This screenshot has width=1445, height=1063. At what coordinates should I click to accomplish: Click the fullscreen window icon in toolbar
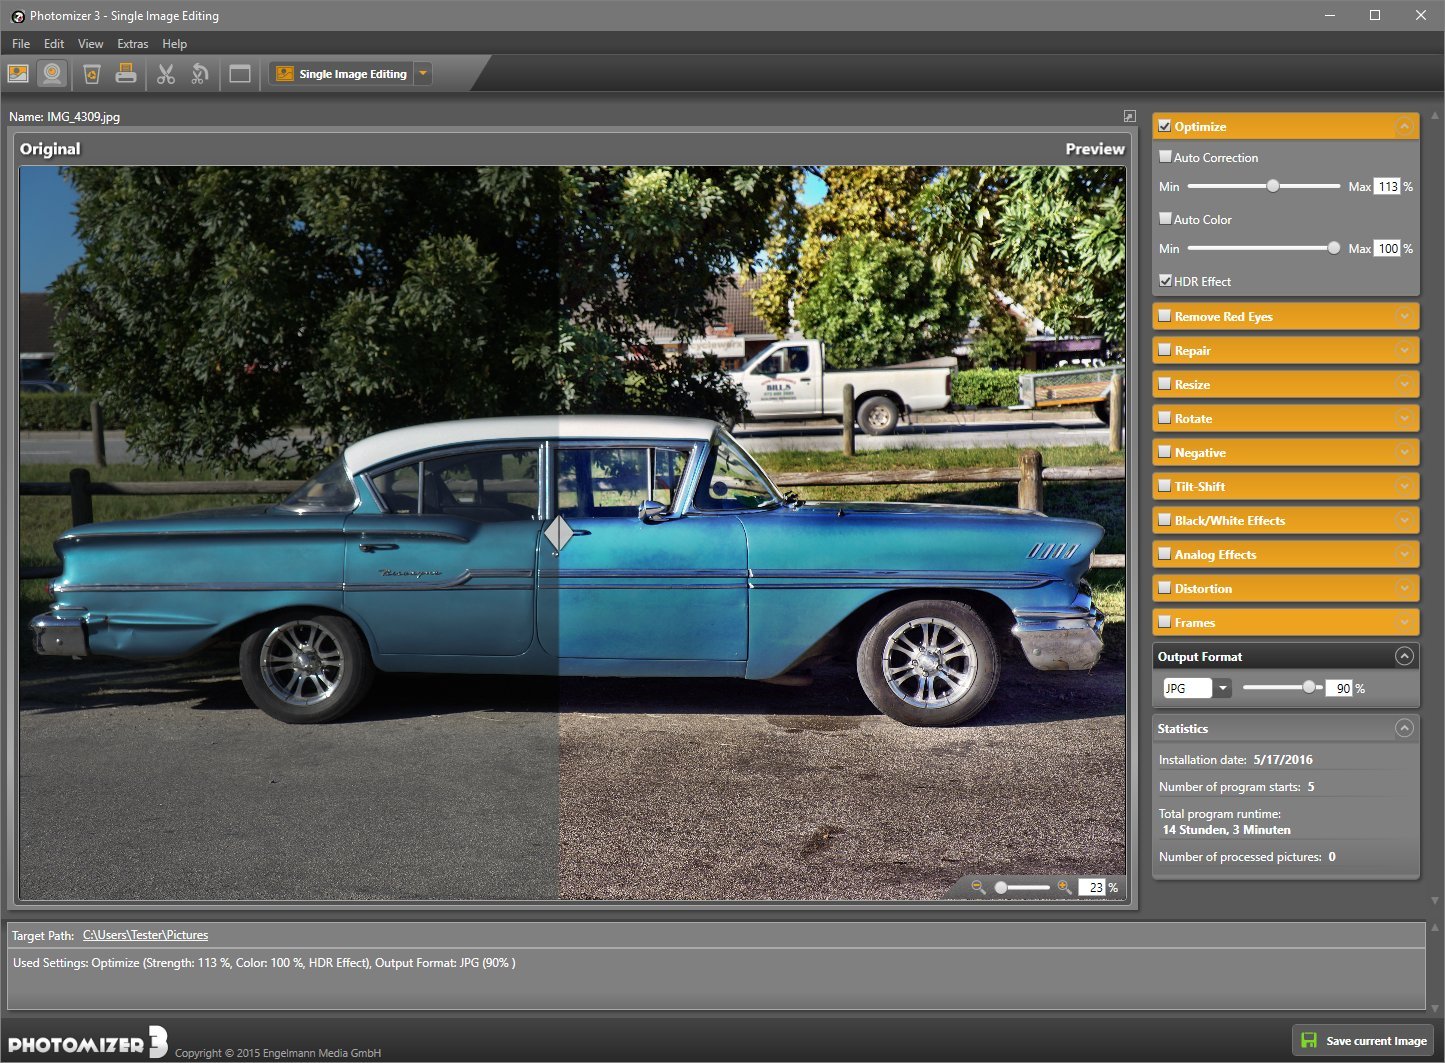tap(240, 74)
